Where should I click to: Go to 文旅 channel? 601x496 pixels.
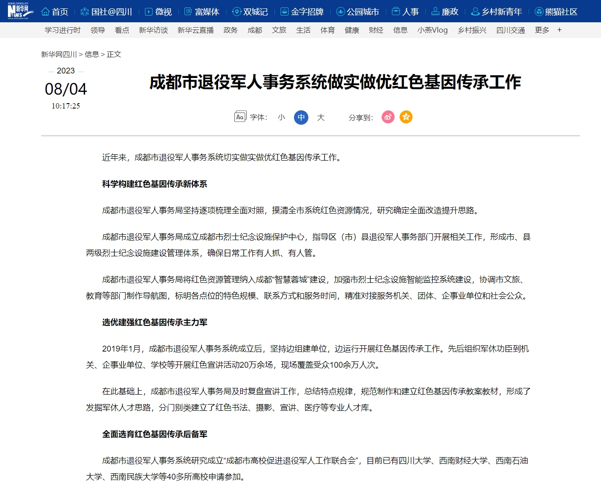279,30
